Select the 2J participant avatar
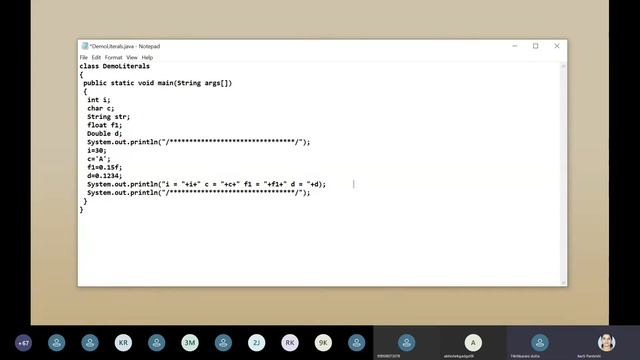 (x=256, y=343)
